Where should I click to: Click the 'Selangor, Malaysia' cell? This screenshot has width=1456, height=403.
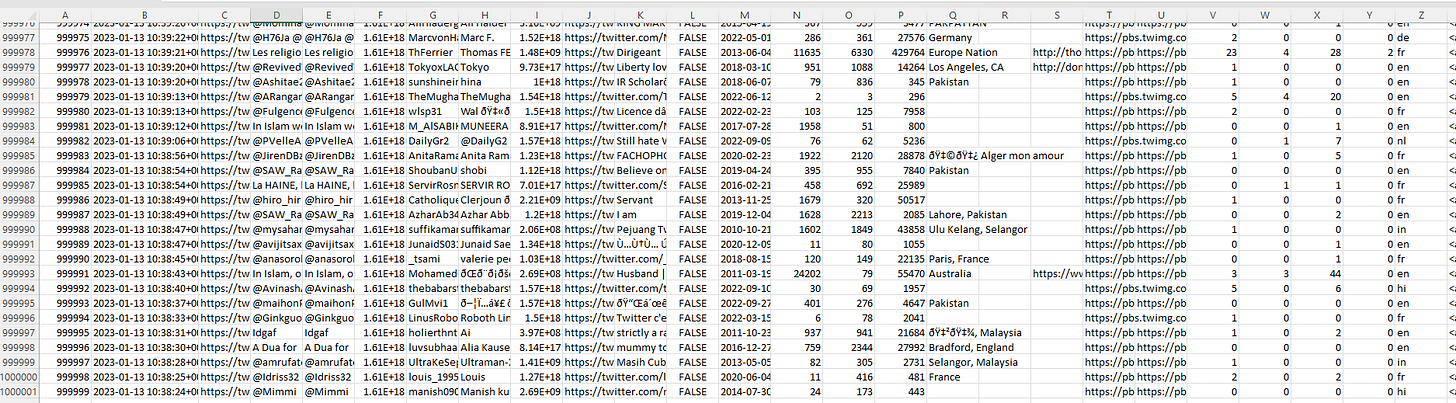[953, 362]
